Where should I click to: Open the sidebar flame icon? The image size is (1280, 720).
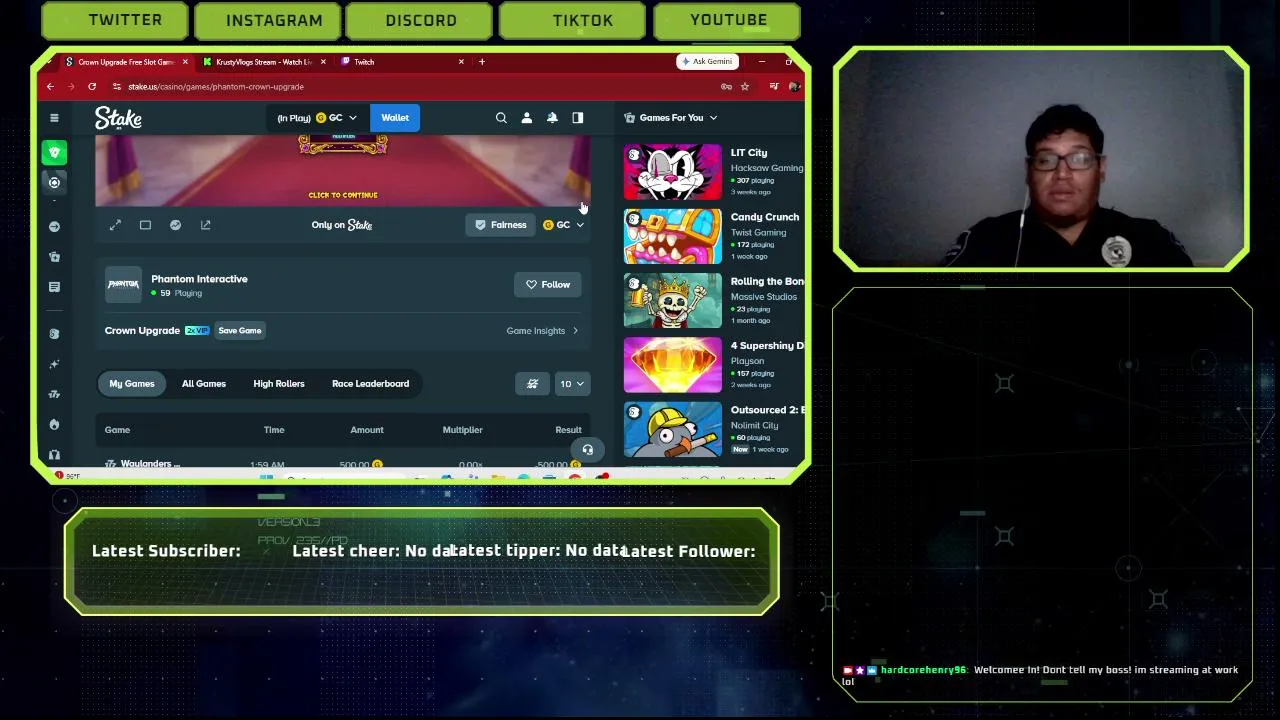click(x=54, y=424)
